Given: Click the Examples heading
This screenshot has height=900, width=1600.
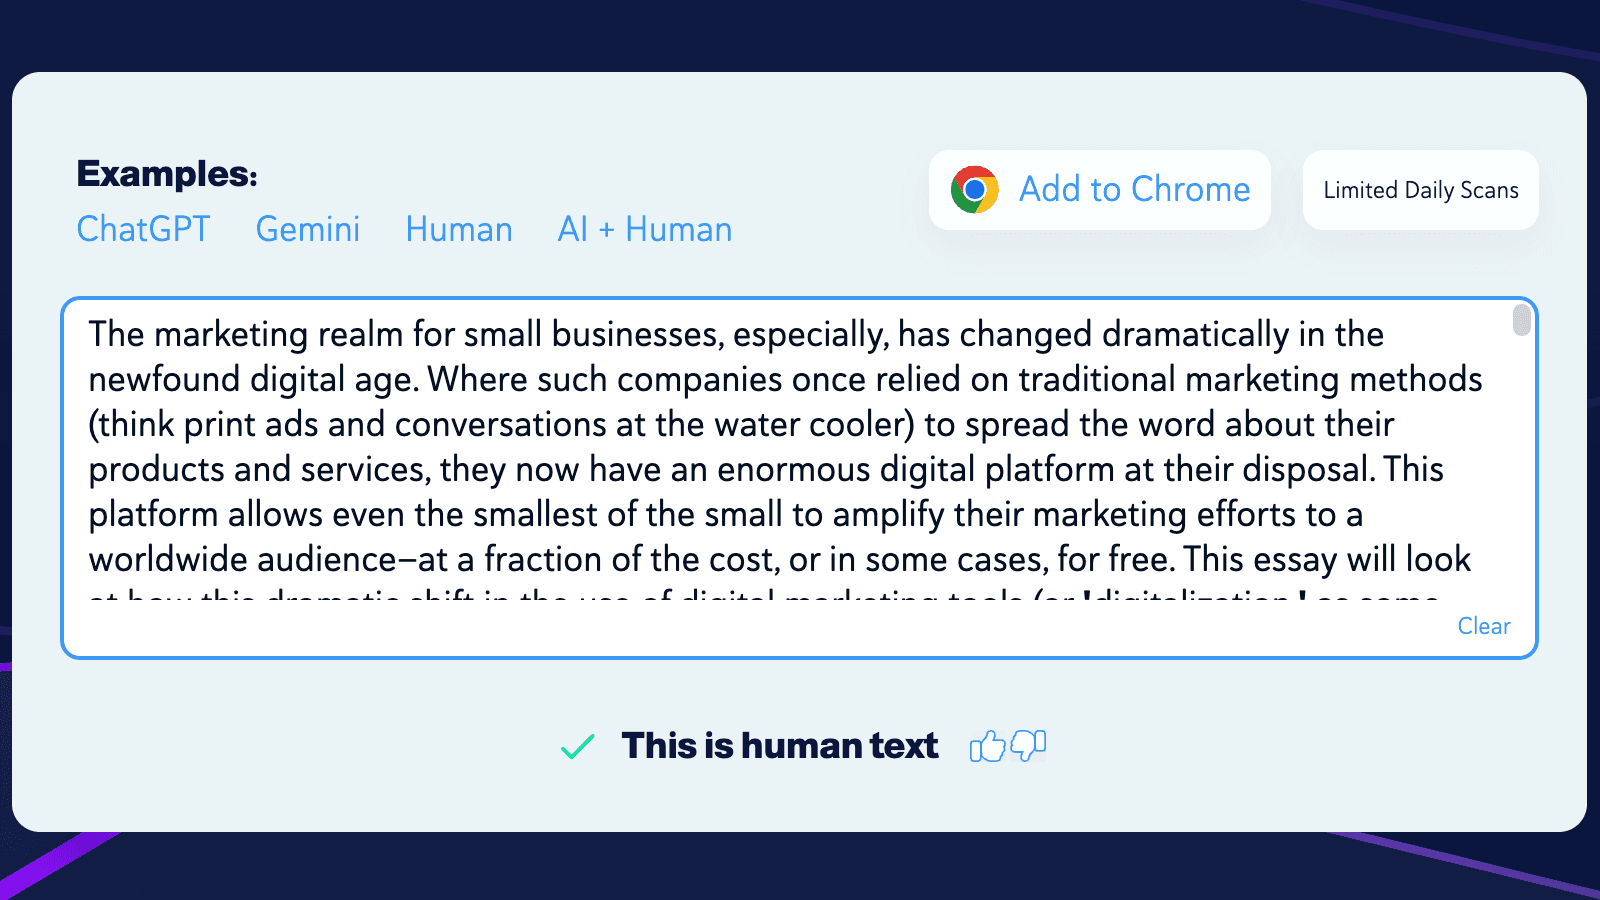Looking at the screenshot, I should point(166,173).
